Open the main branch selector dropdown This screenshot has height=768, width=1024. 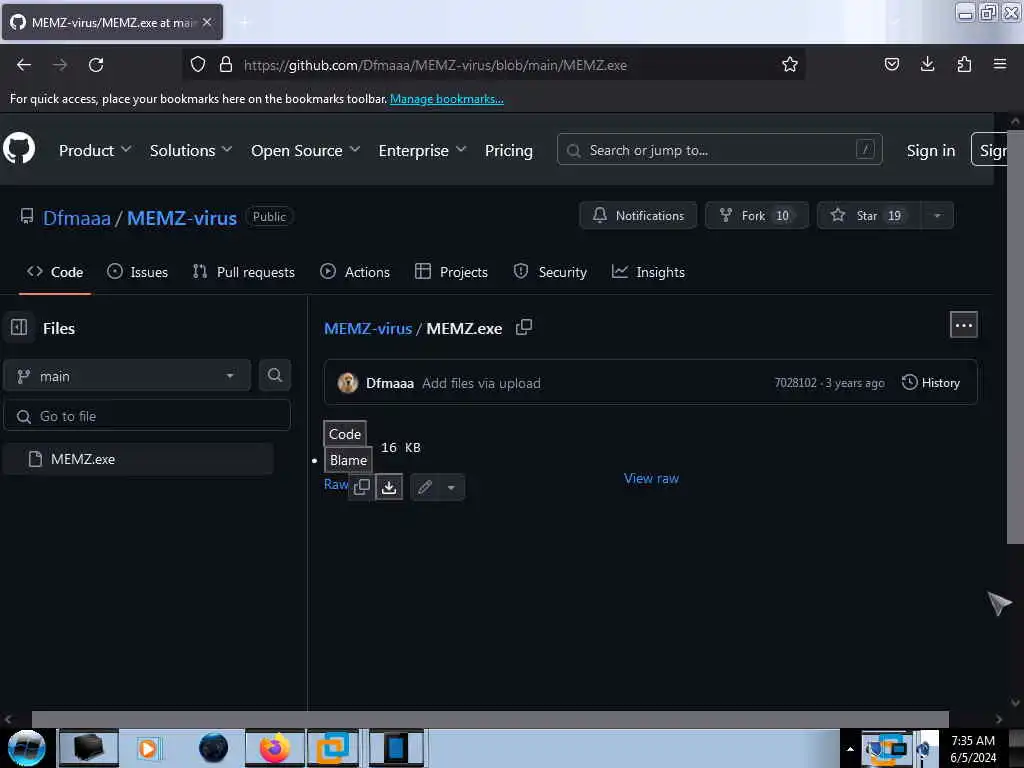coord(127,376)
